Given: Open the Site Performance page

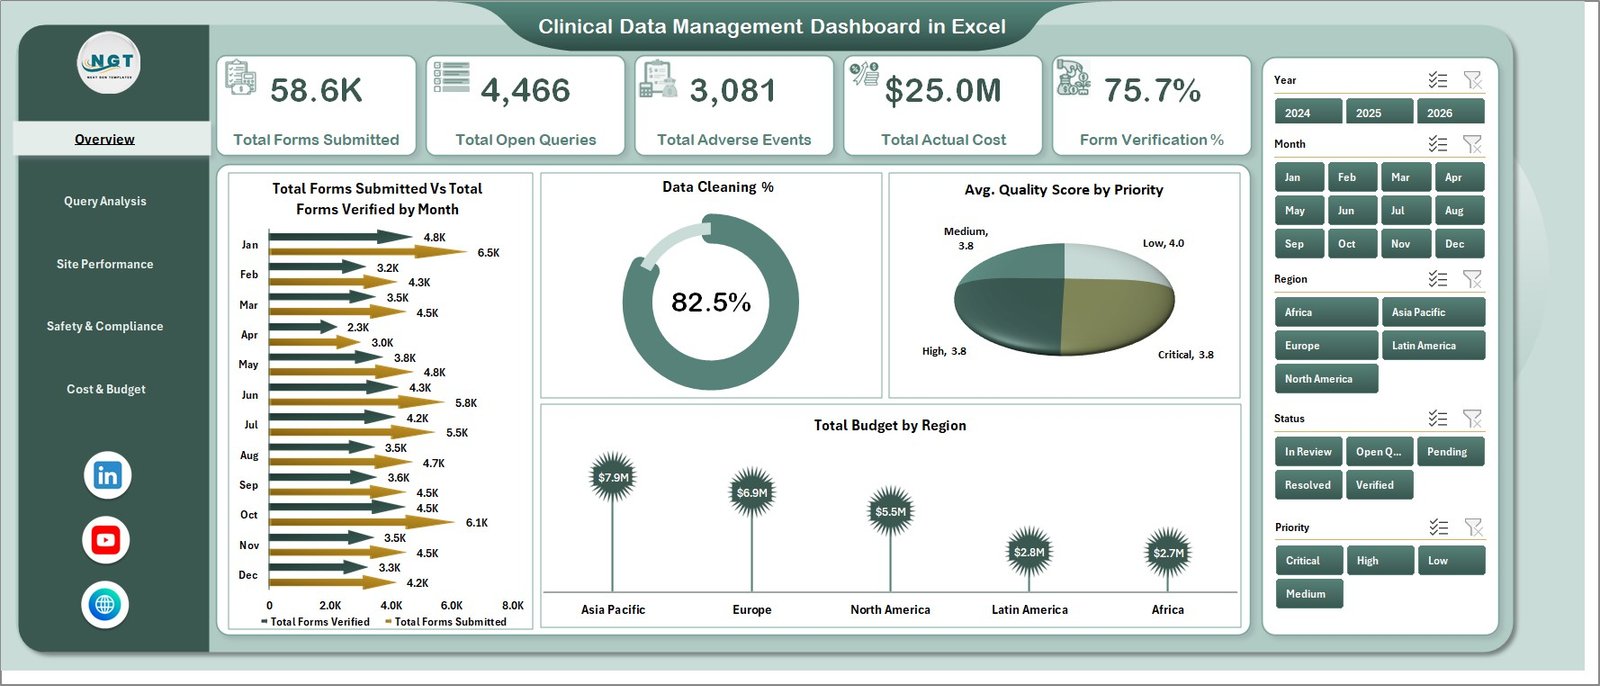Looking at the screenshot, I should click(105, 264).
